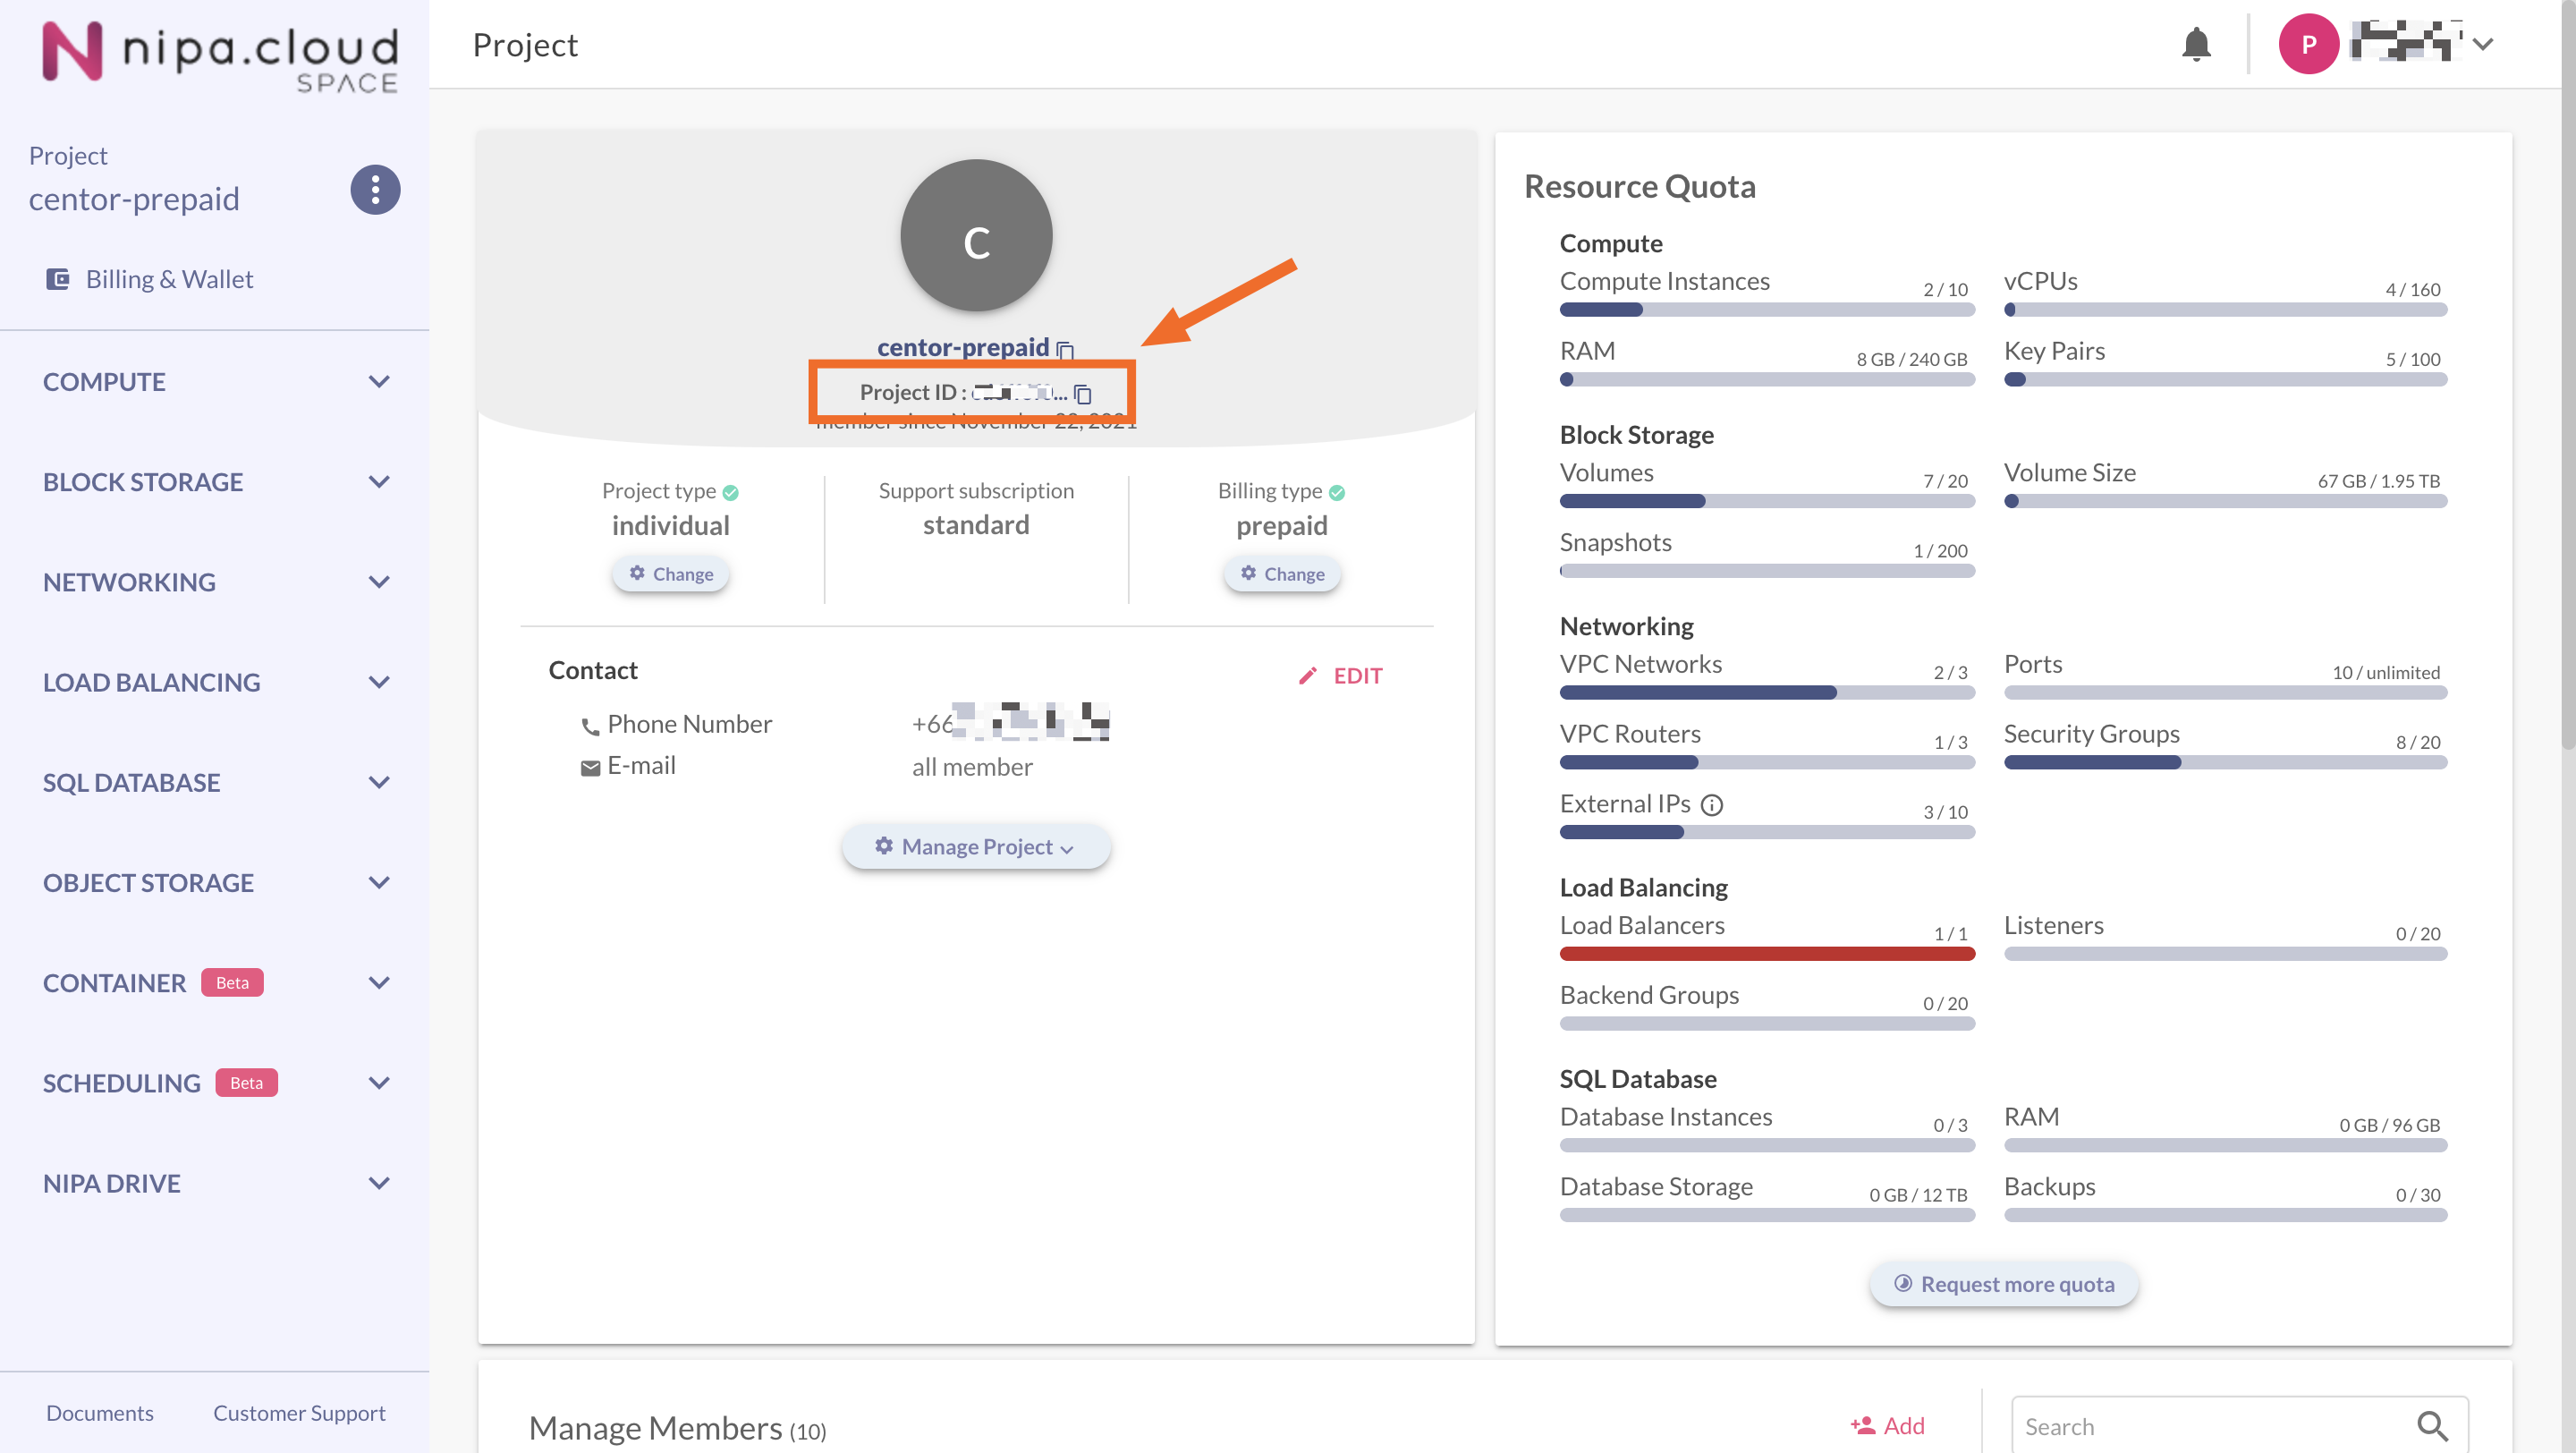The image size is (2576, 1453).
Task: Select the '8 GB / 240 GB' RAM value
Action: click(1911, 359)
